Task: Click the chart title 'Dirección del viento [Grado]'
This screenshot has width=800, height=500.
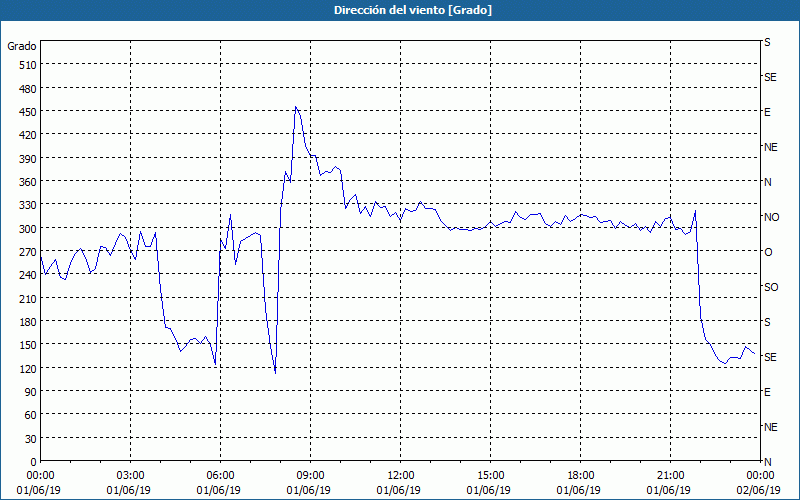Action: pyautogui.click(x=413, y=10)
